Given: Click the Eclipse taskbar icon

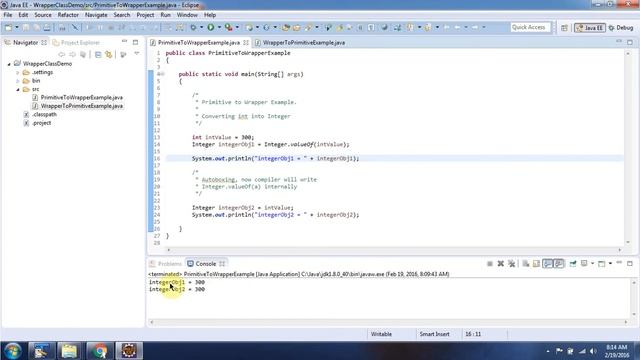Looking at the screenshot, I should tap(129, 351).
